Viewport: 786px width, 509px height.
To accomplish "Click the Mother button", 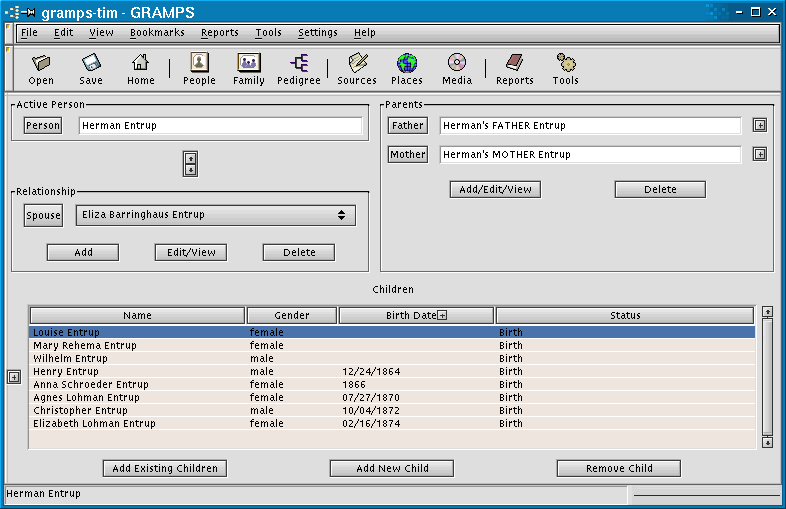I will pos(408,154).
